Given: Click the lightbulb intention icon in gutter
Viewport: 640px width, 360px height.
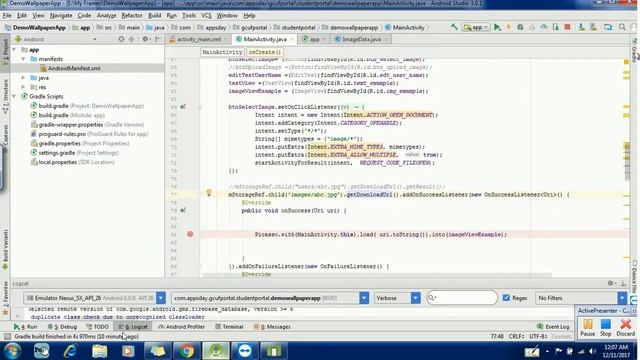Looking at the screenshot, I should click(x=209, y=193).
